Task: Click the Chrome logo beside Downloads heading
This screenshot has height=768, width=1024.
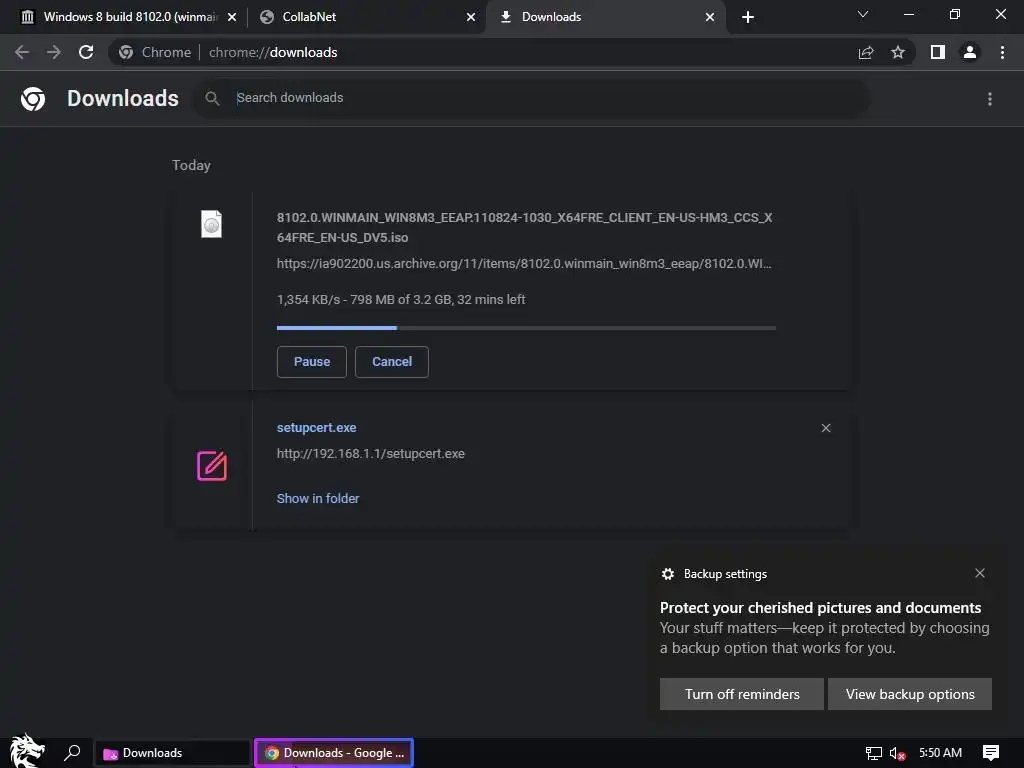Action: point(33,99)
